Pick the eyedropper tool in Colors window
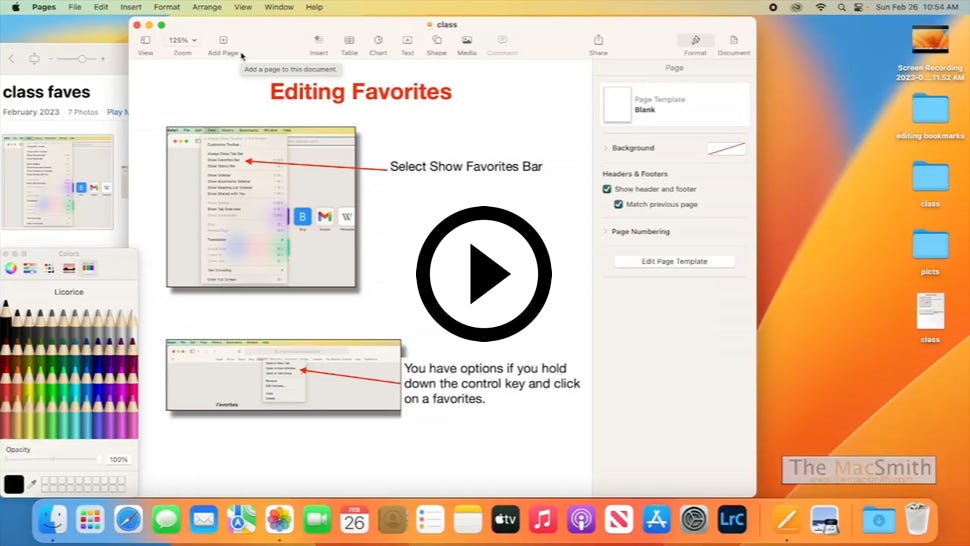 click(32, 484)
